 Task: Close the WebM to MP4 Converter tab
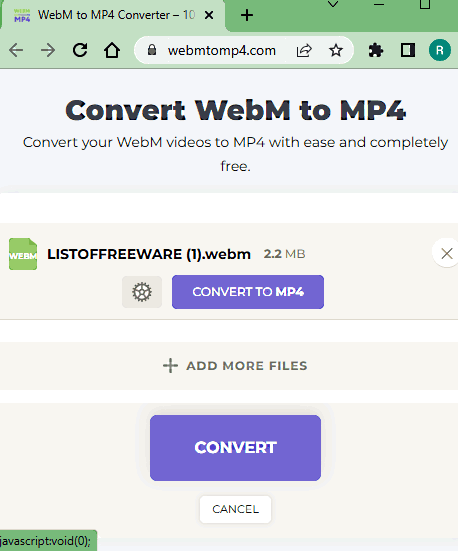209,15
